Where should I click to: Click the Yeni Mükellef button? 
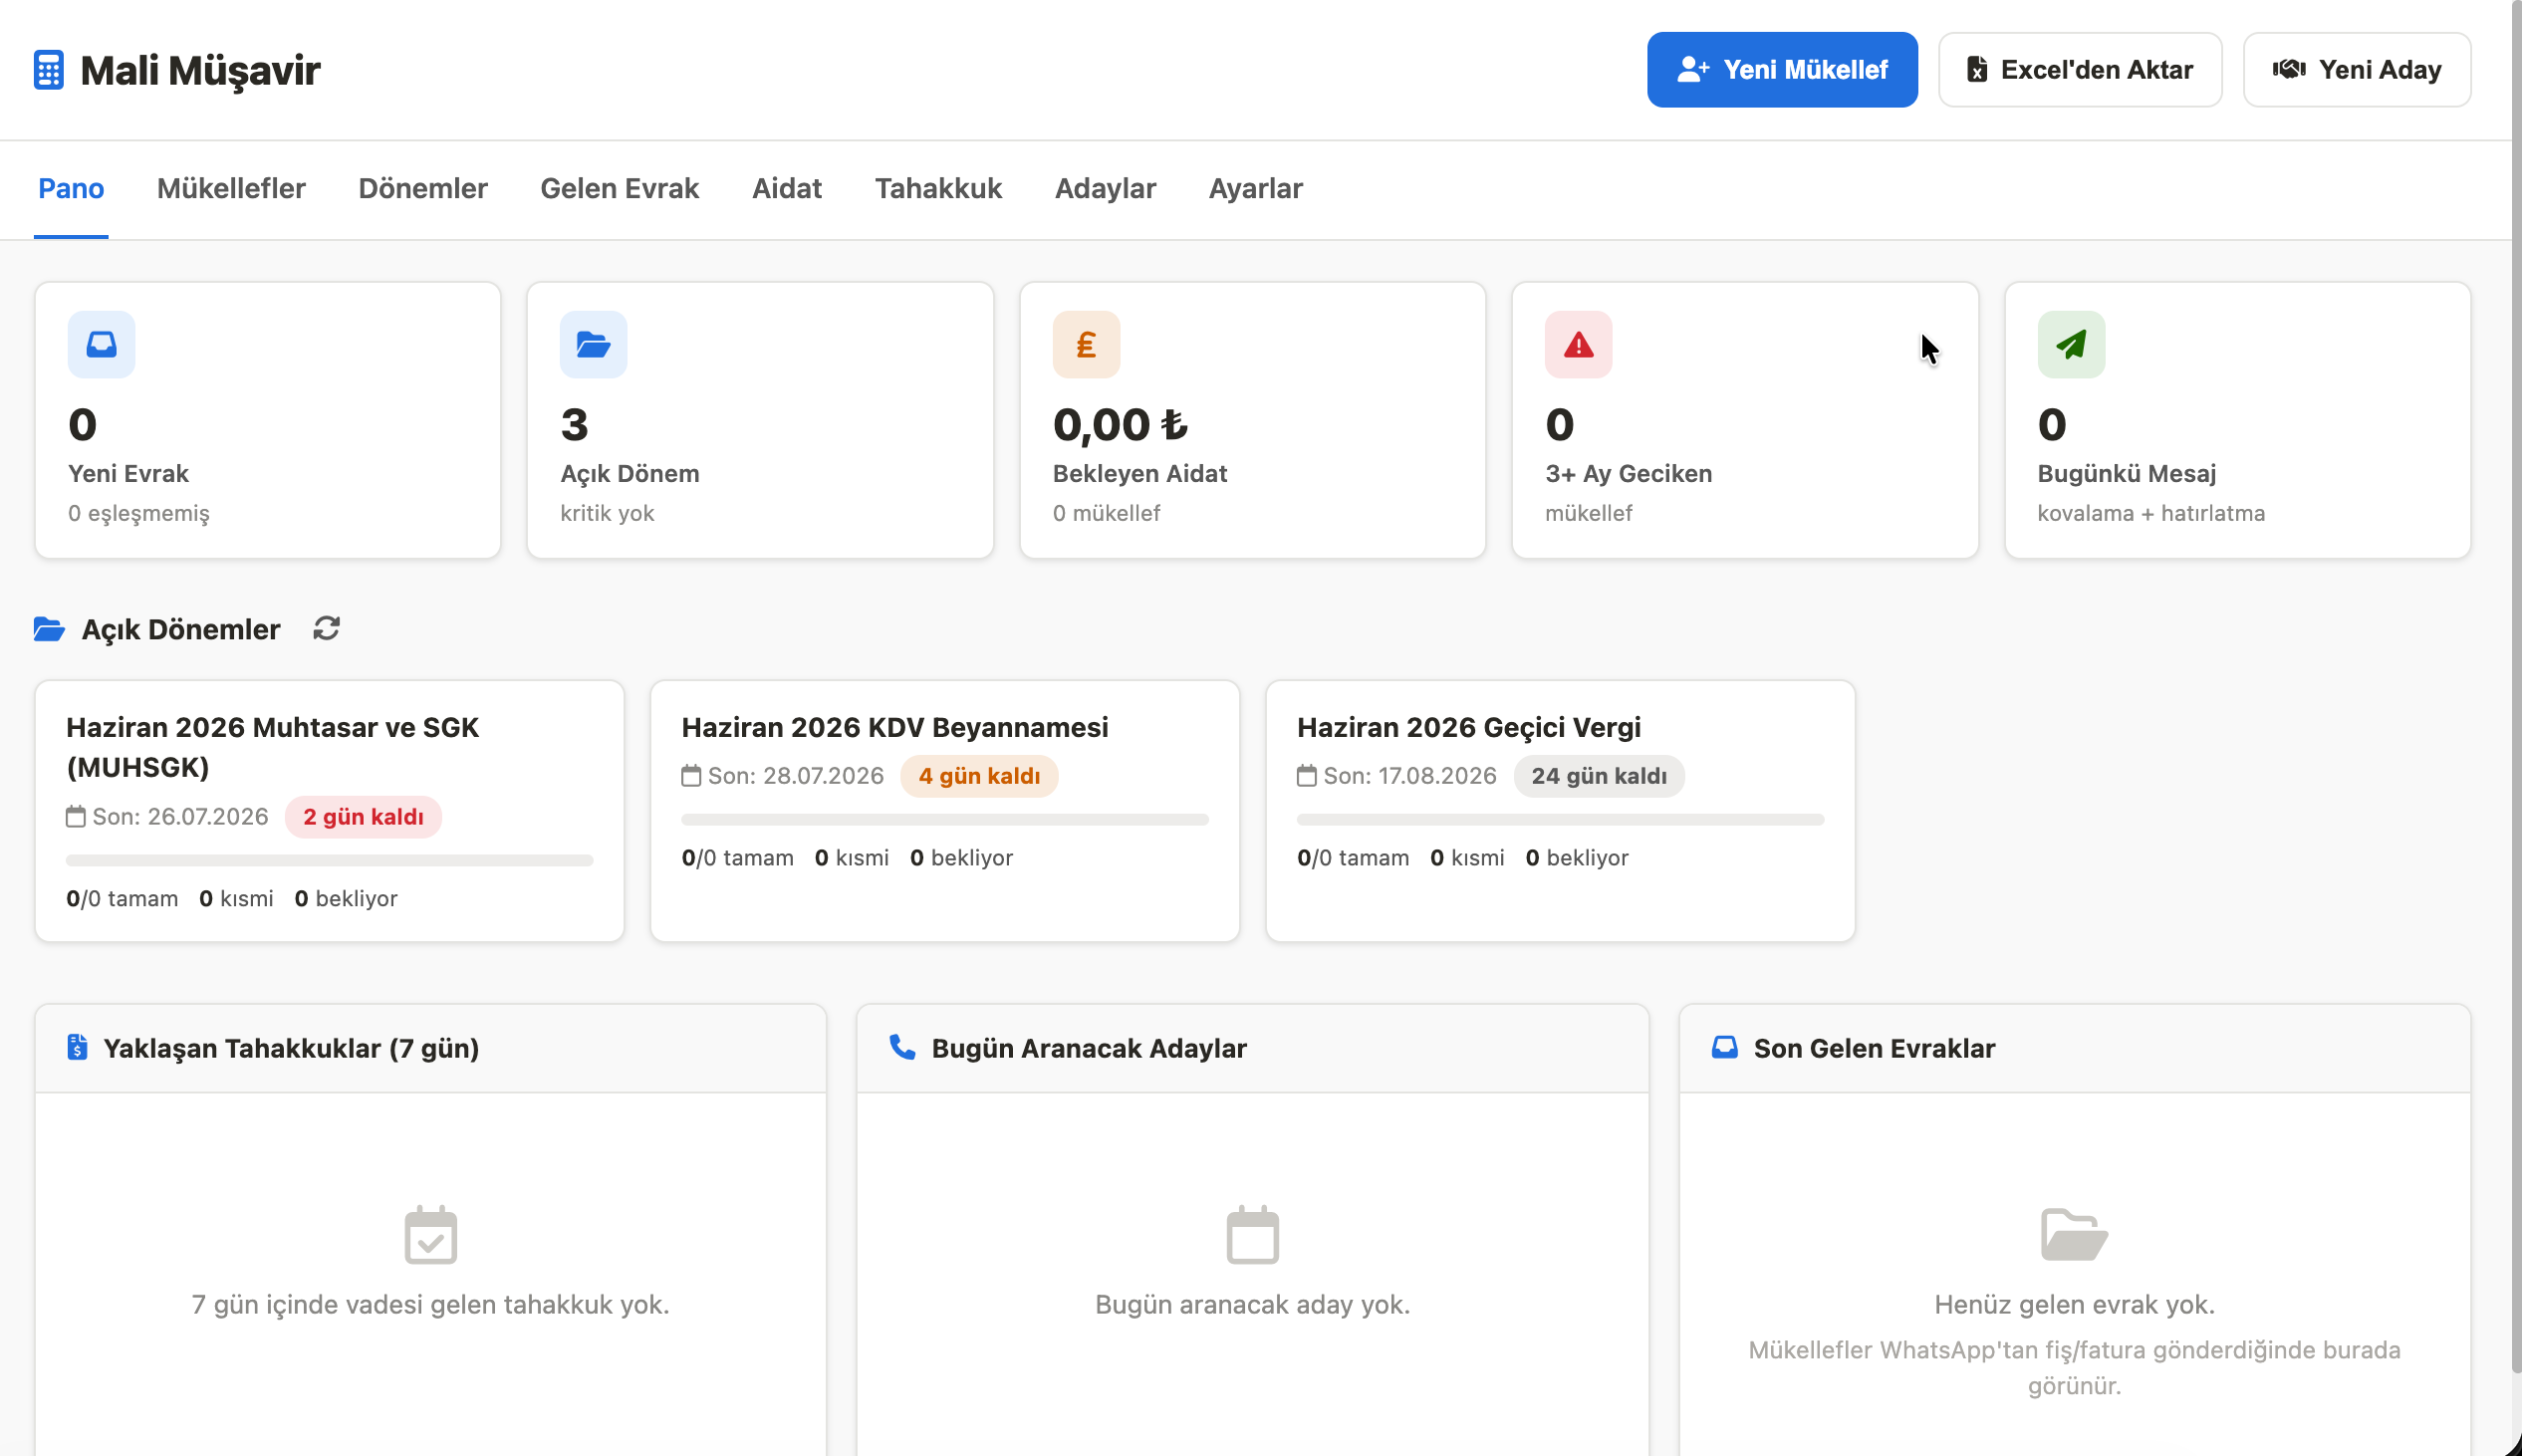tap(1782, 70)
